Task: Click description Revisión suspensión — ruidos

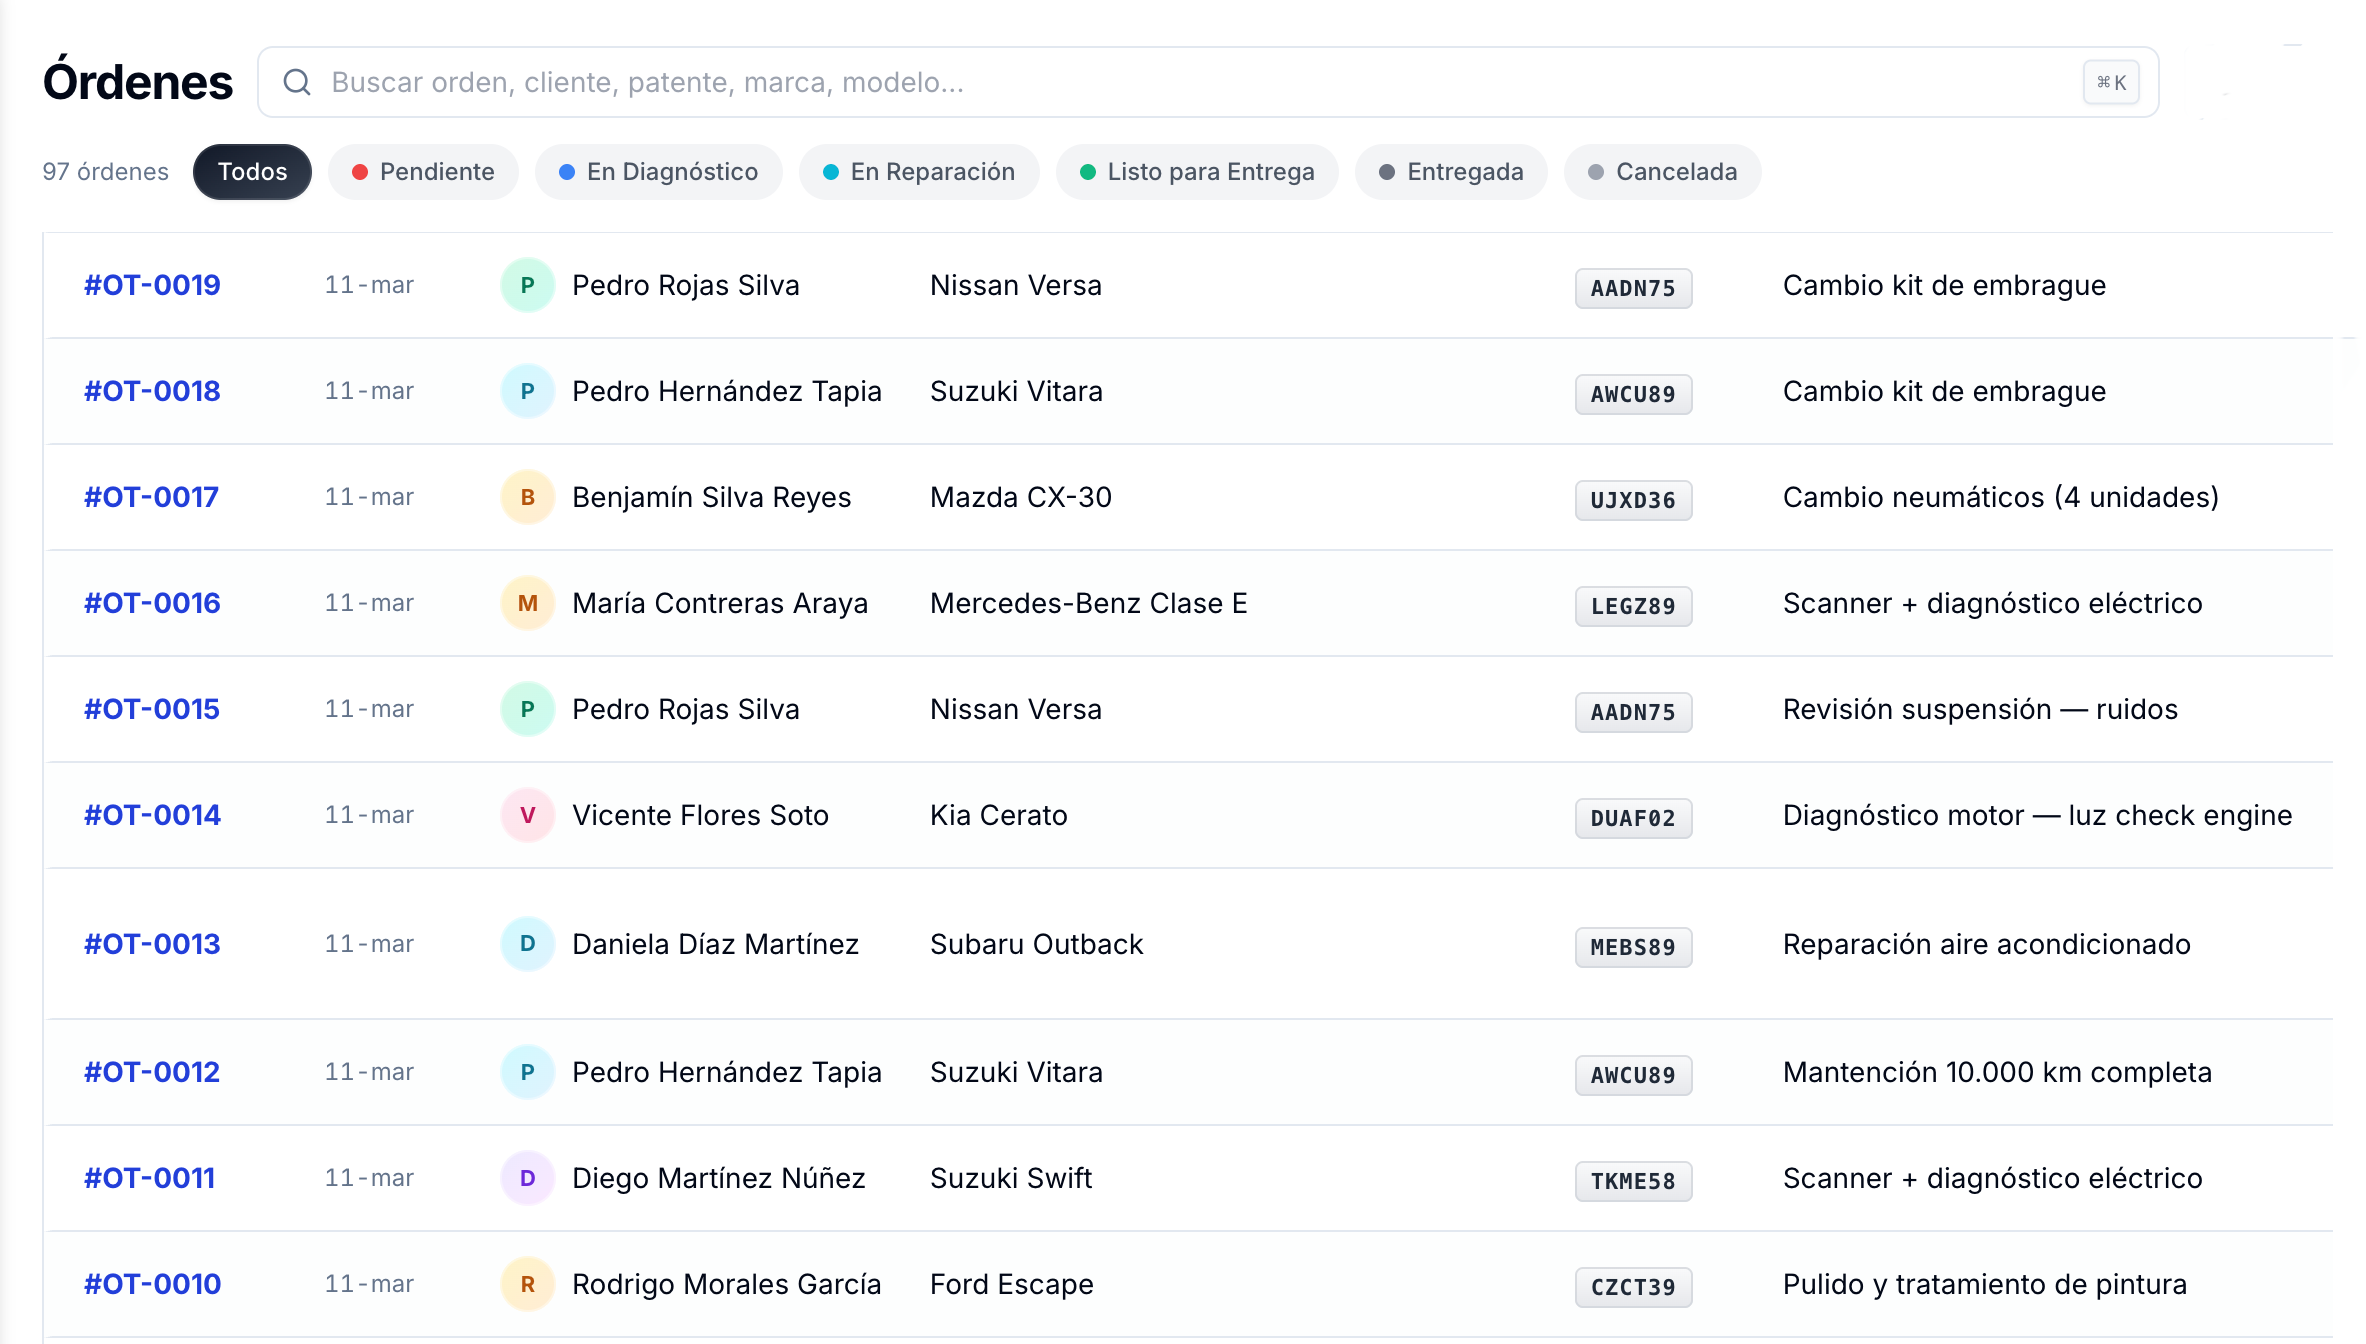Action: (1980, 709)
